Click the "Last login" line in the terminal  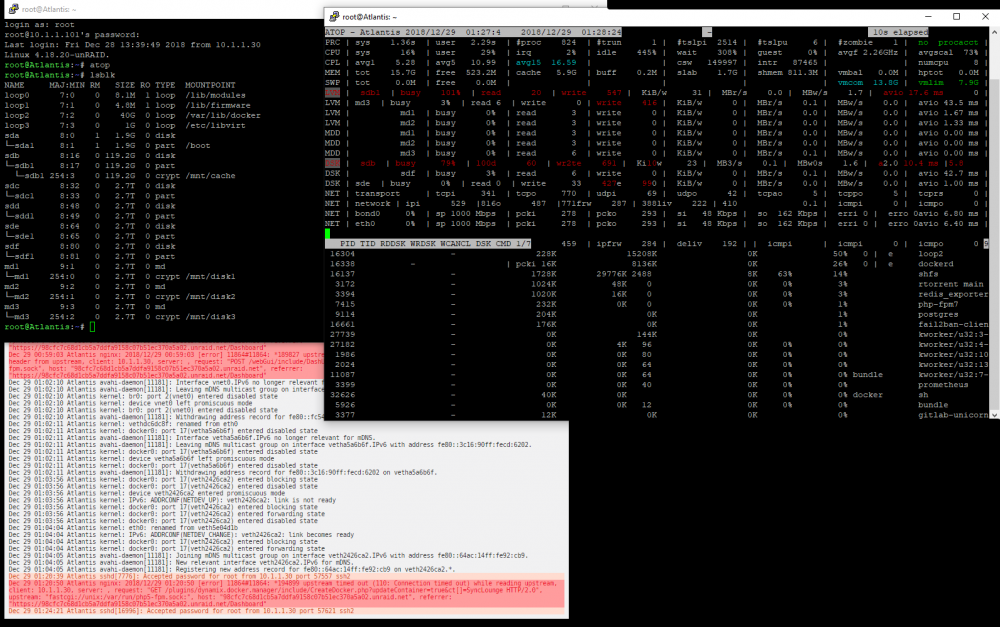132,45
